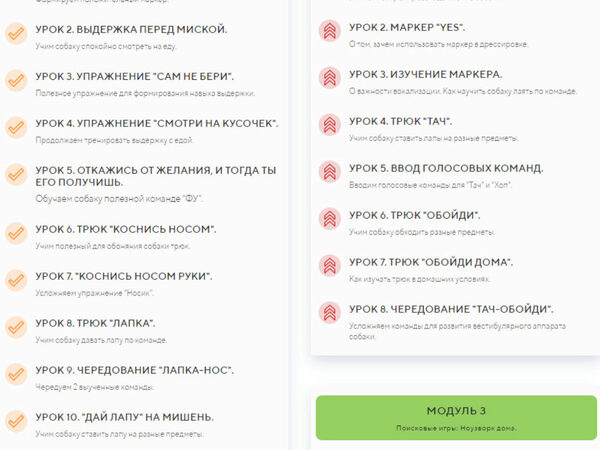
Task: Click description "Учим собаку давать лапу по команде"
Action: (x=101, y=340)
